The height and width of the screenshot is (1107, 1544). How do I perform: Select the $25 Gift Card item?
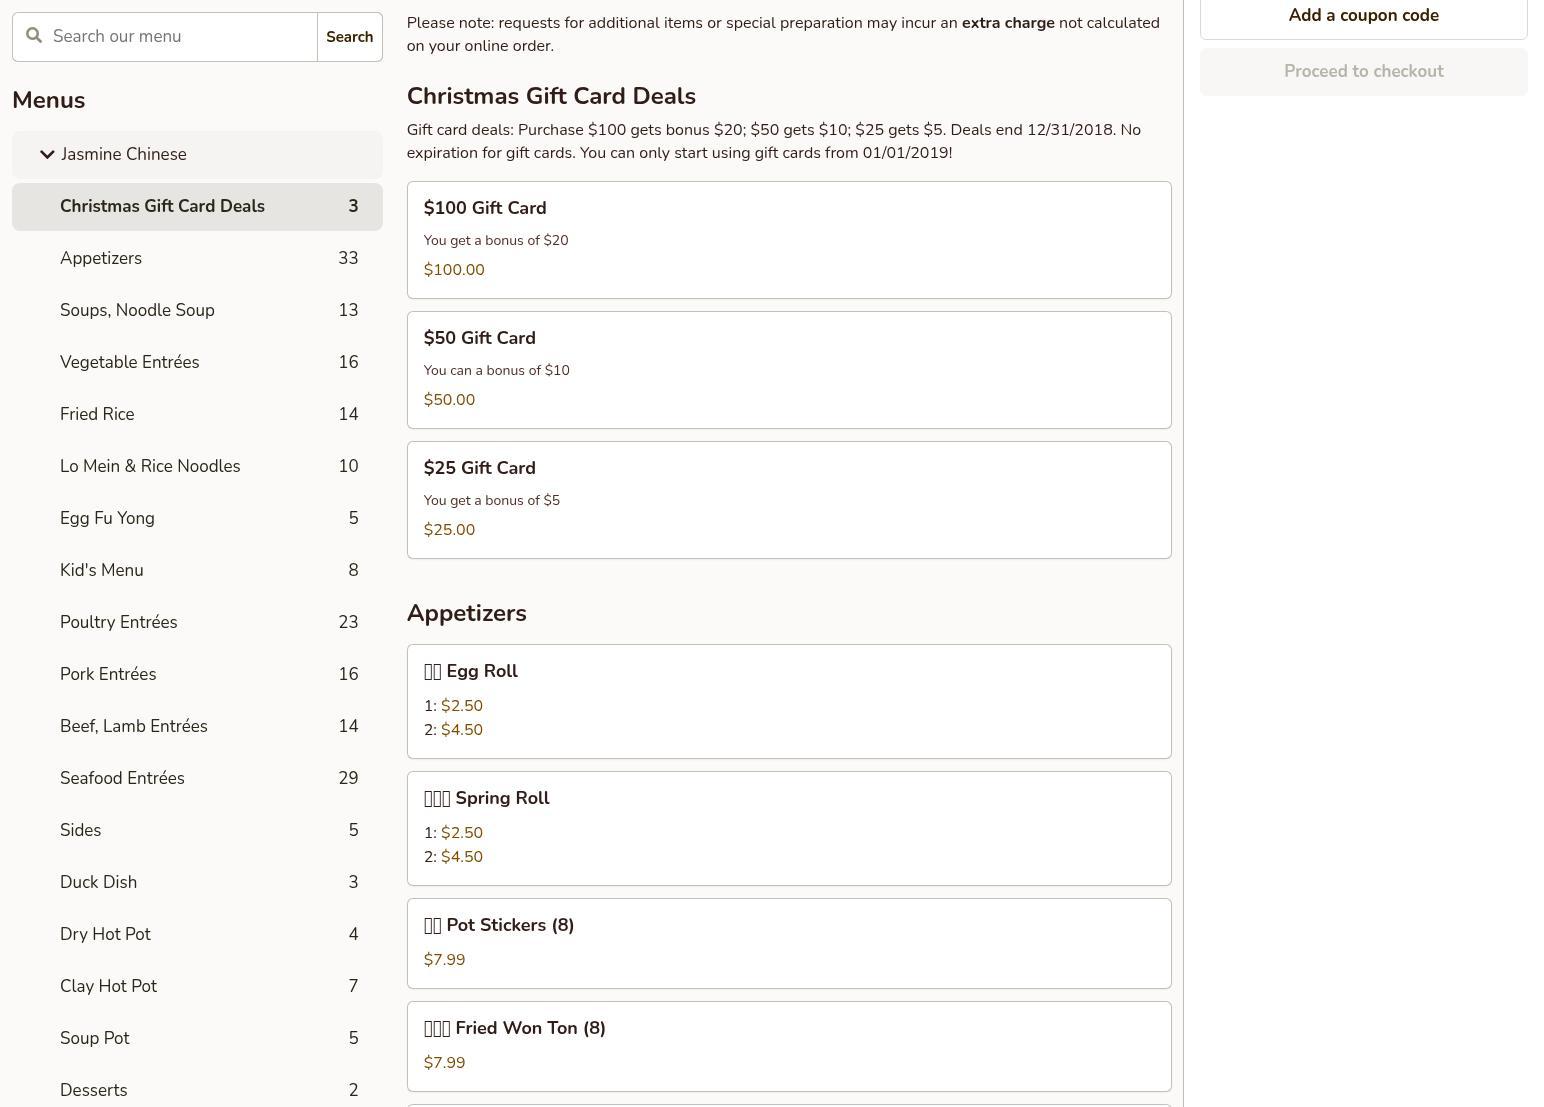[788, 500]
